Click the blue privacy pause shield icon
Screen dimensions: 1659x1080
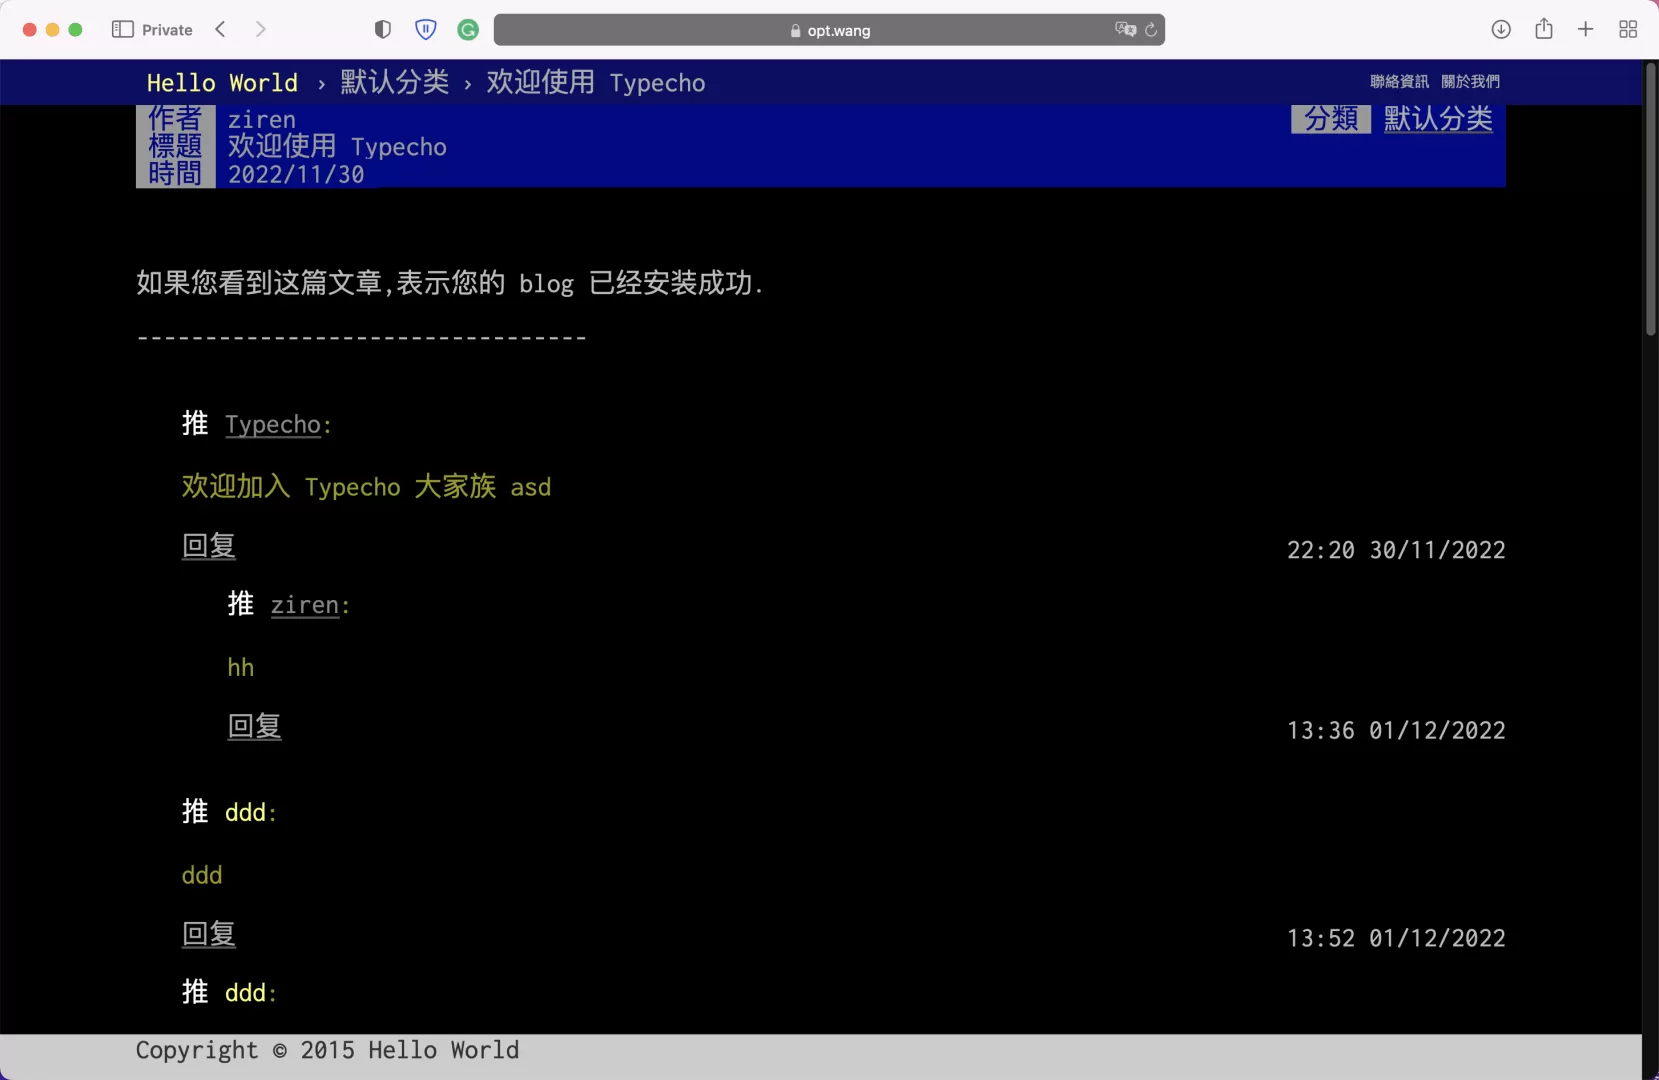(x=426, y=29)
